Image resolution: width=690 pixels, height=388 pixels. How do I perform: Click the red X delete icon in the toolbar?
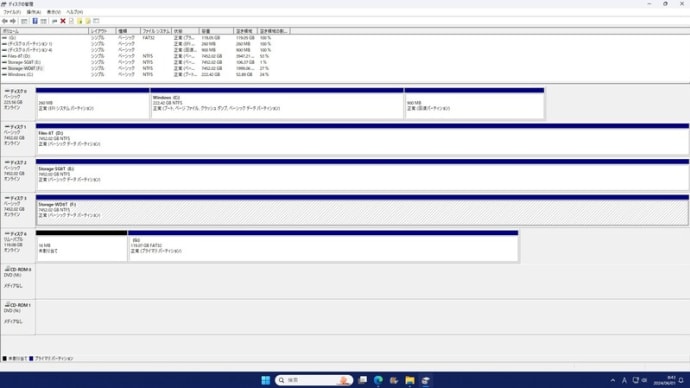point(63,21)
